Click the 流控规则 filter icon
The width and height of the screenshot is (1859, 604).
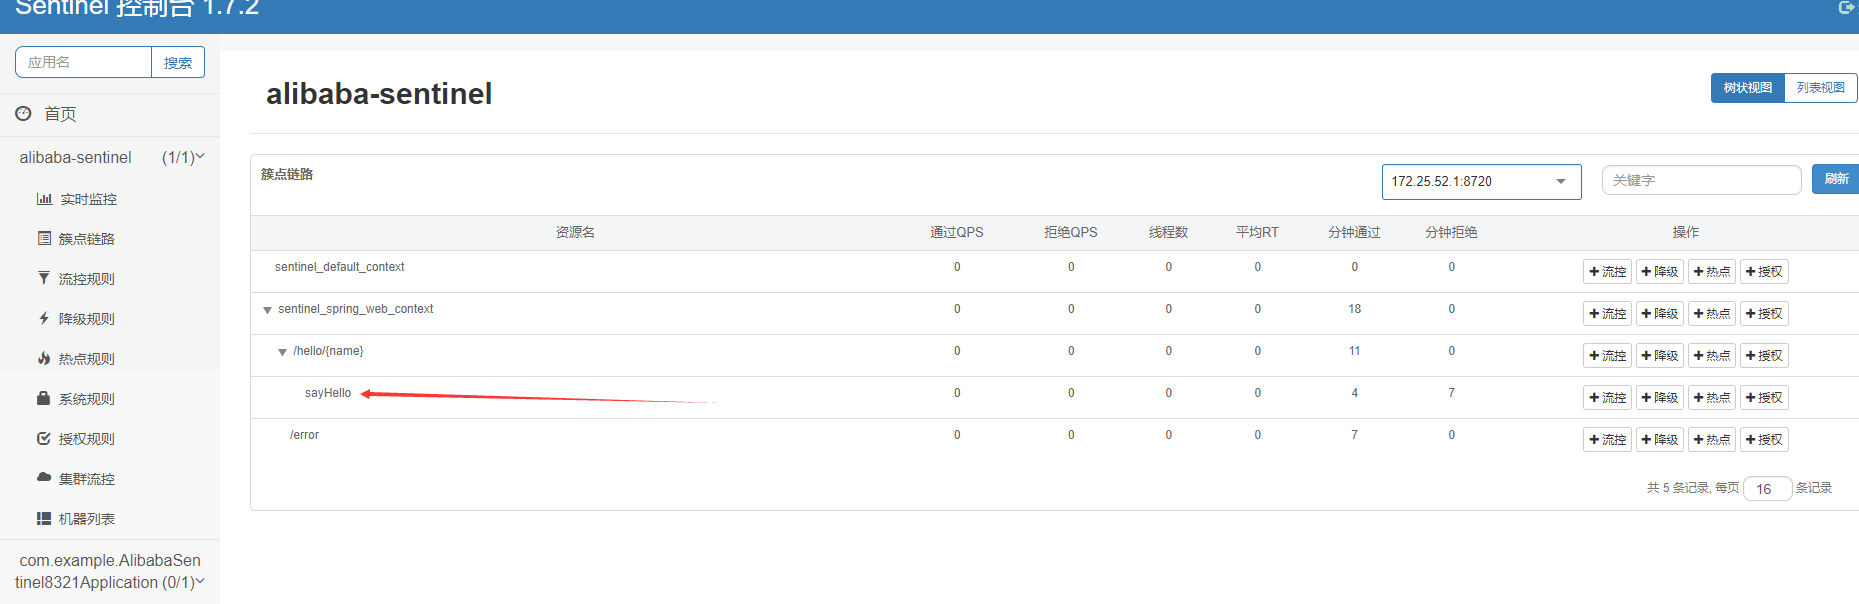44,278
